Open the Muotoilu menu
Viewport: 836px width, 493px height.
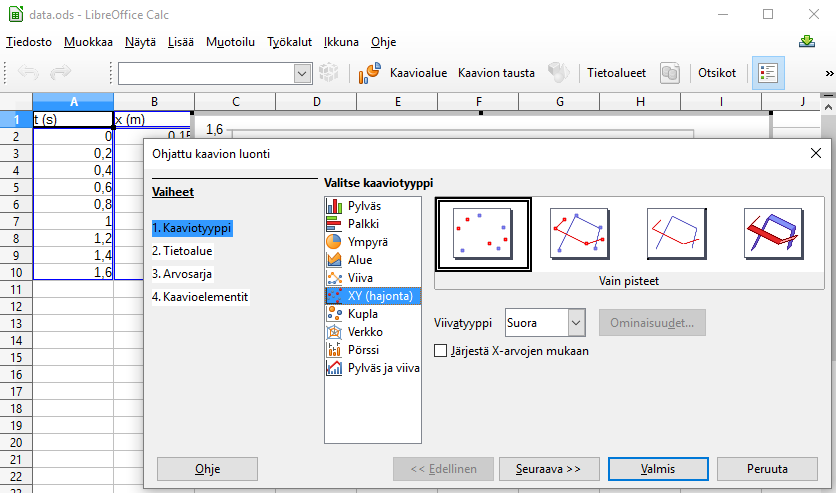coord(230,42)
